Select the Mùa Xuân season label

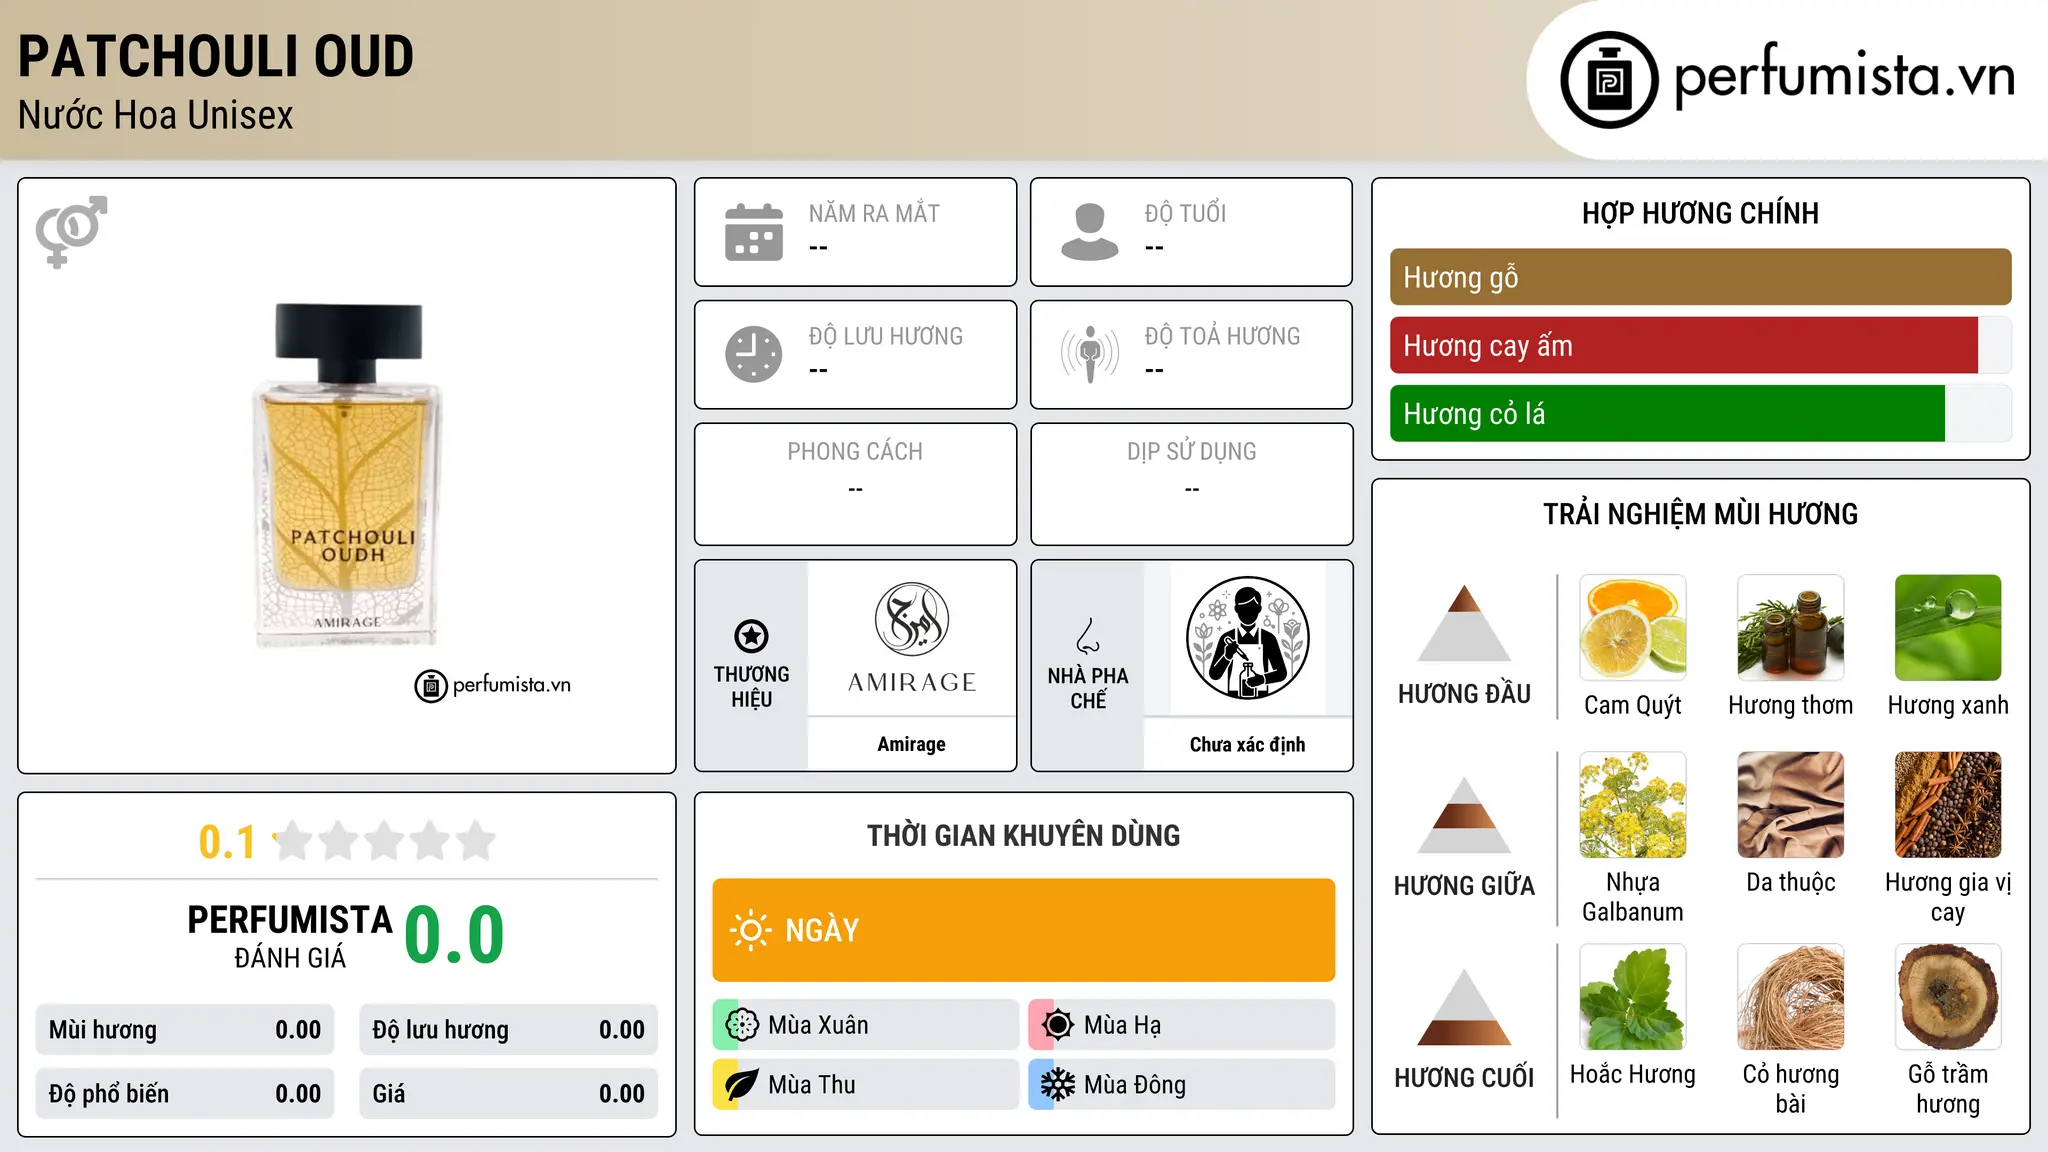click(x=818, y=1025)
